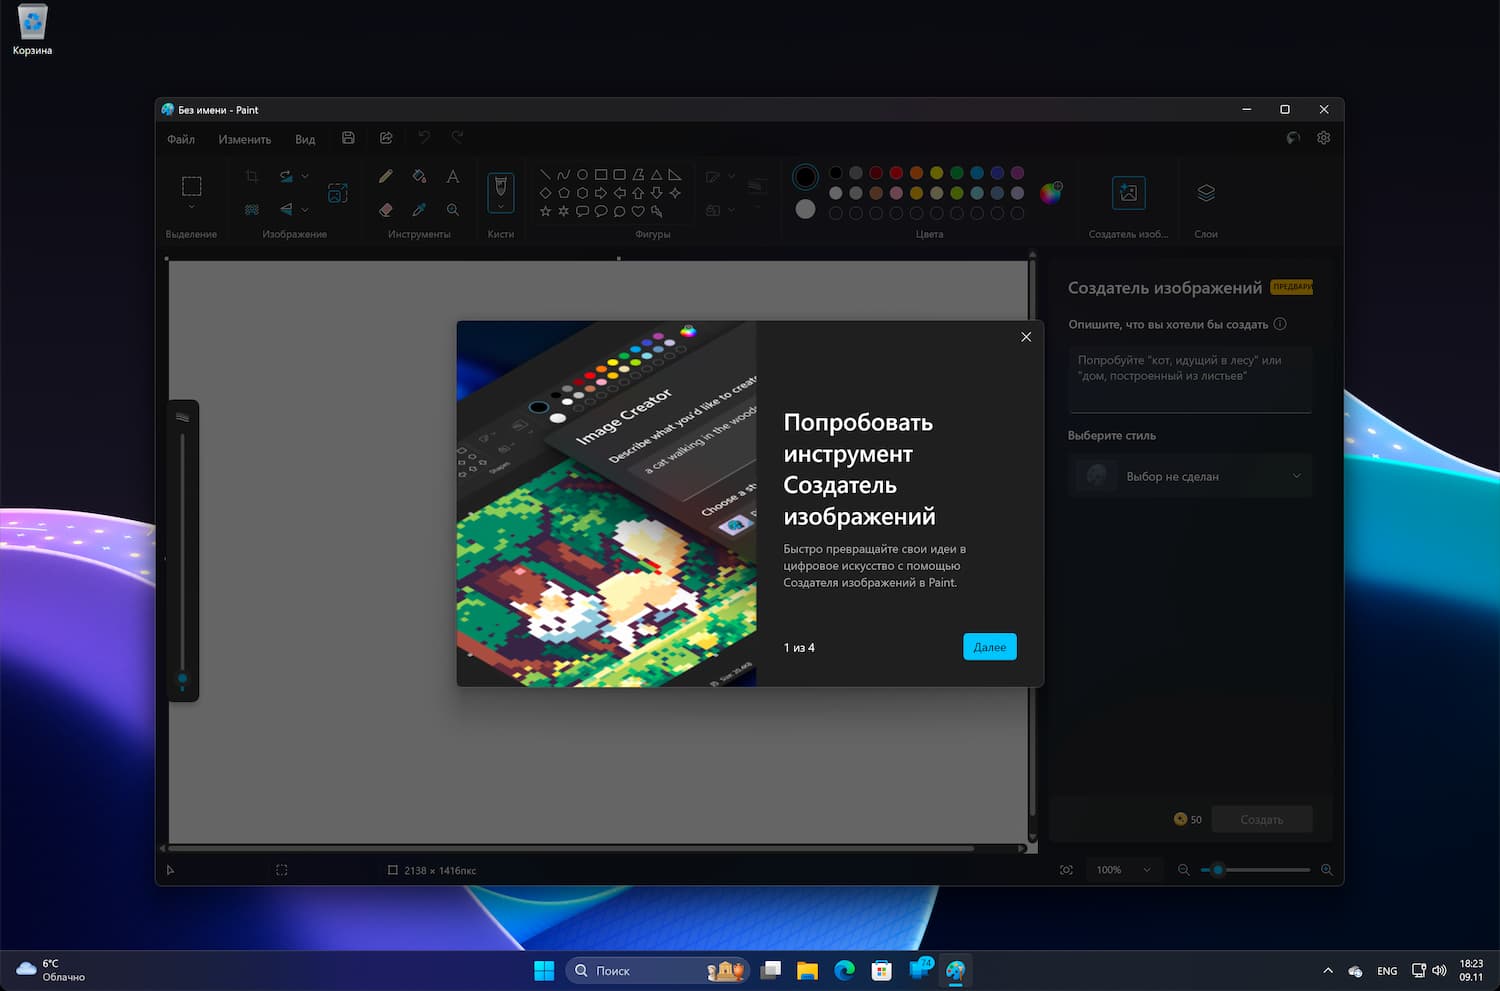Click the Remove background icon
The image size is (1500, 991).
(252, 209)
